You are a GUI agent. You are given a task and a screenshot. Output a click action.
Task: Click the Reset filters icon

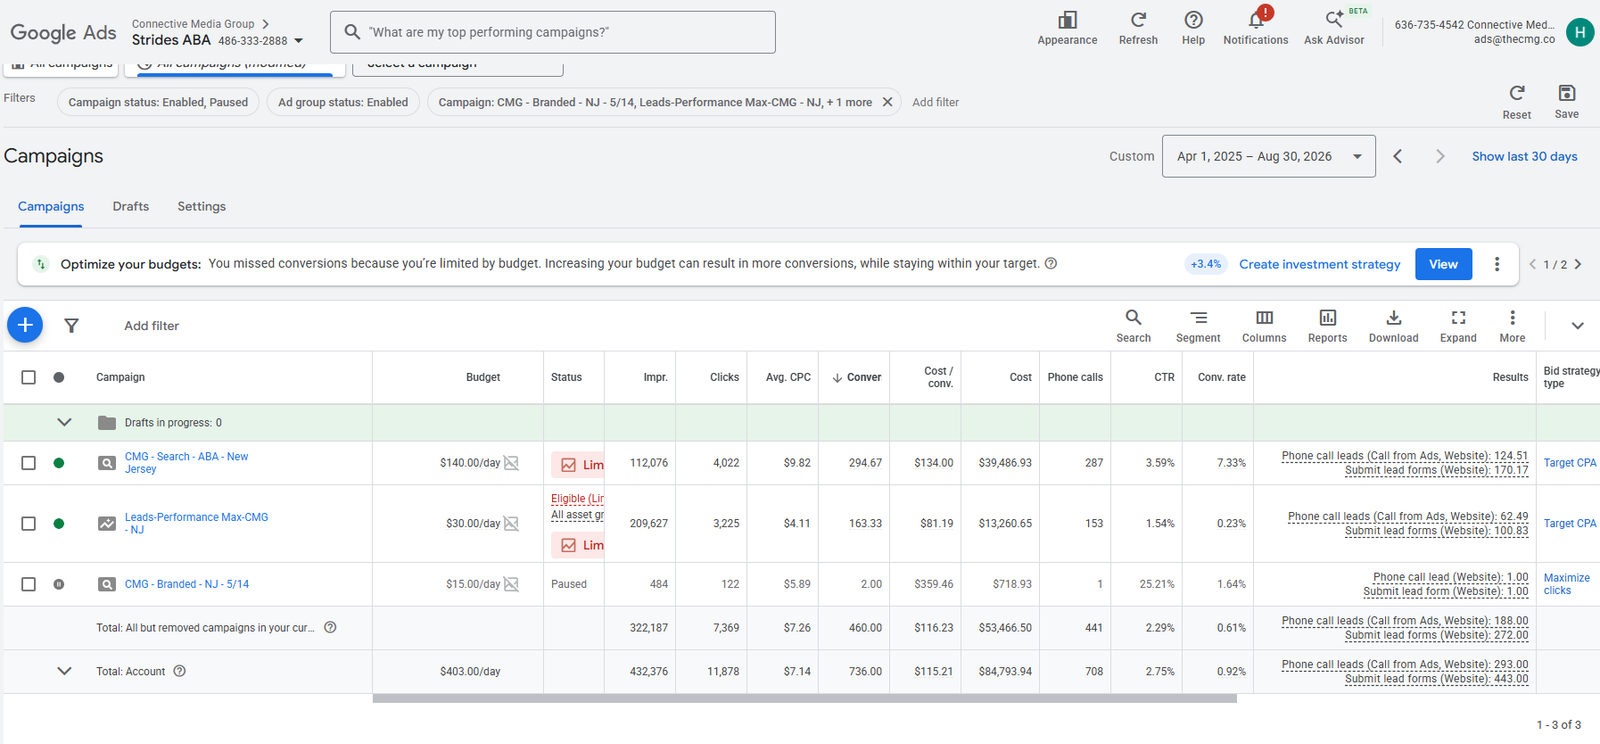[1517, 93]
